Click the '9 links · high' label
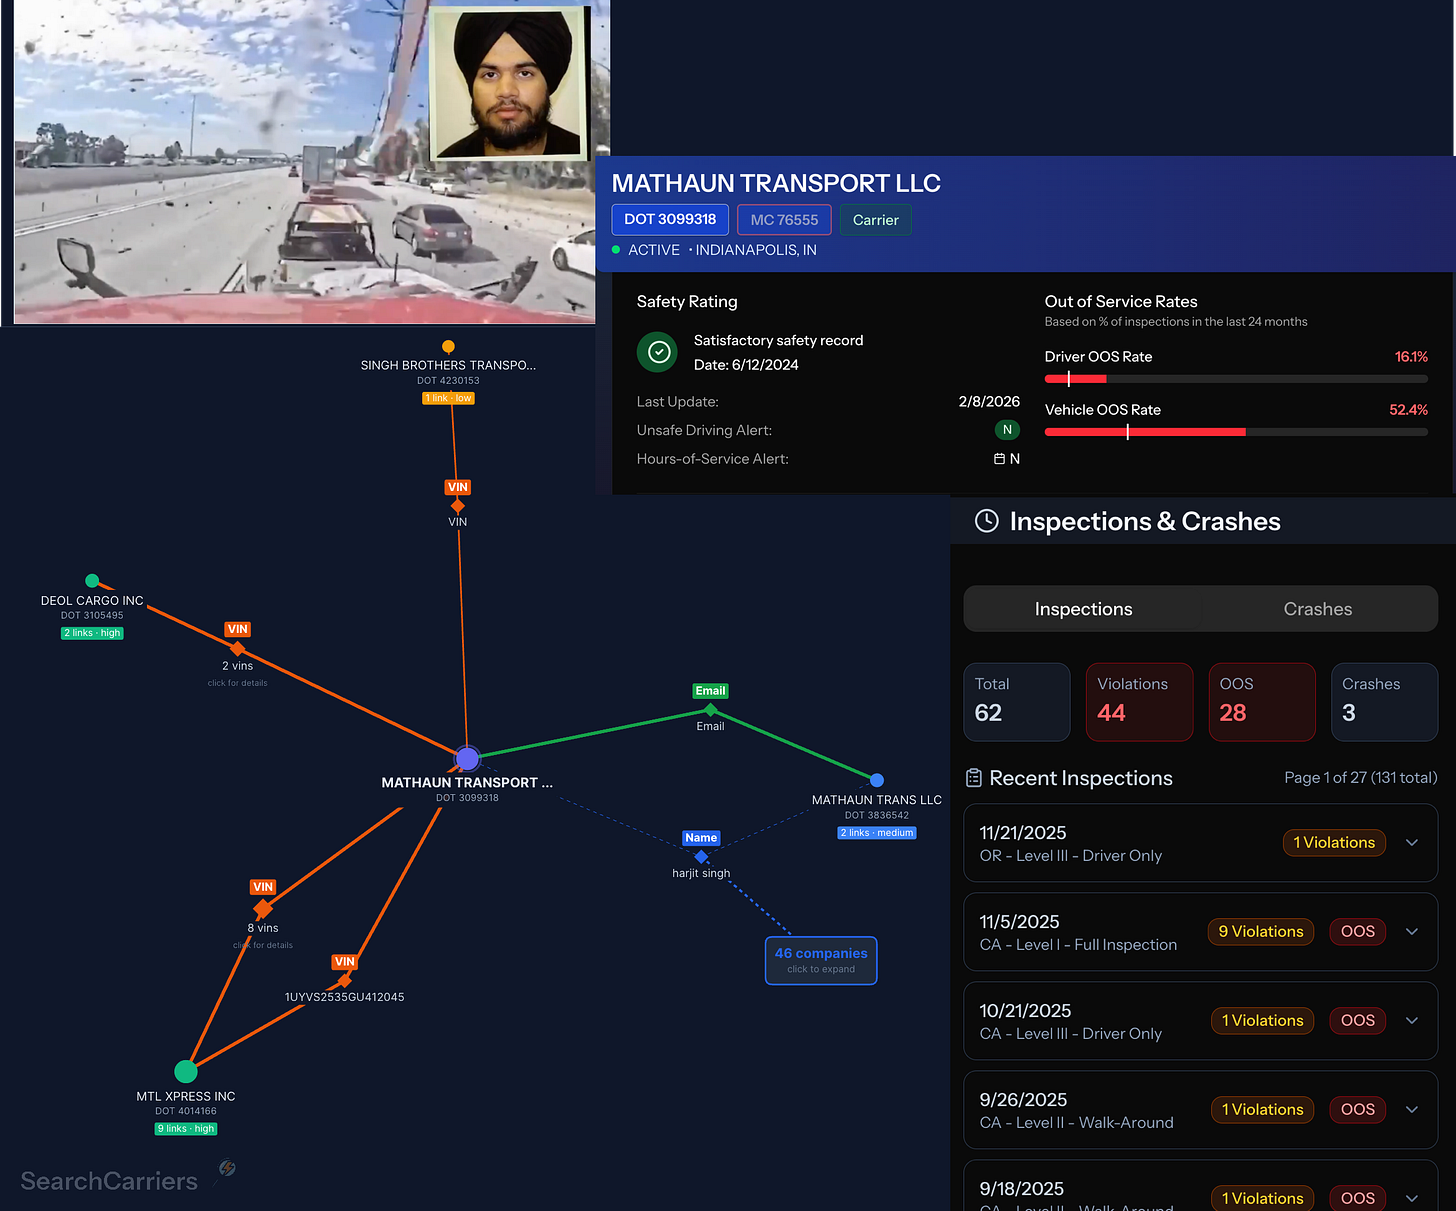Image resolution: width=1456 pixels, height=1211 pixels. [x=186, y=1129]
